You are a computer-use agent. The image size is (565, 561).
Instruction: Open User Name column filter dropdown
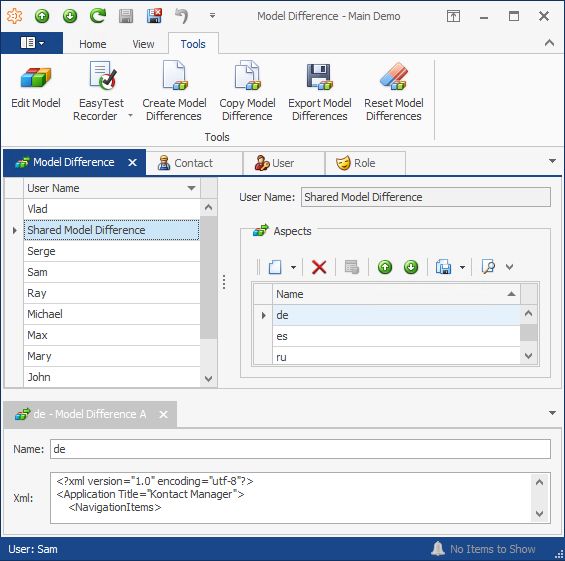click(191, 188)
